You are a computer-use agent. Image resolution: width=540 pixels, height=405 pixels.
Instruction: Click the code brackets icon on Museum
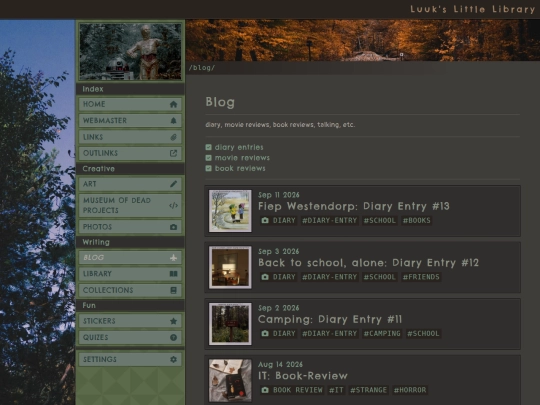173,206
